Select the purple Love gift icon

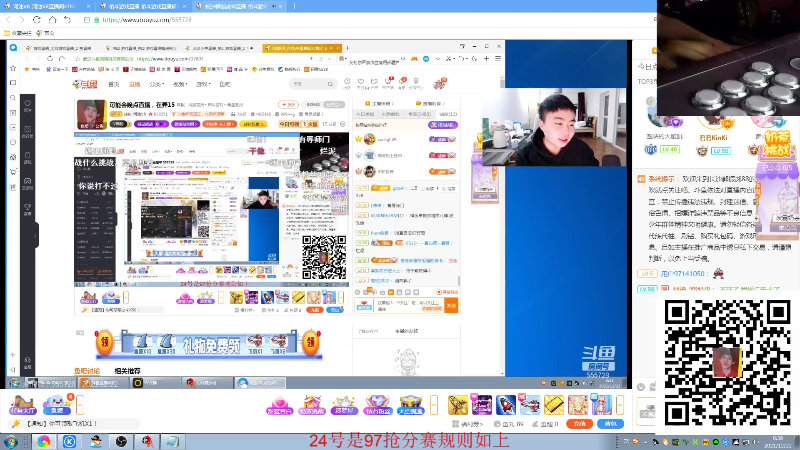[x=482, y=405]
